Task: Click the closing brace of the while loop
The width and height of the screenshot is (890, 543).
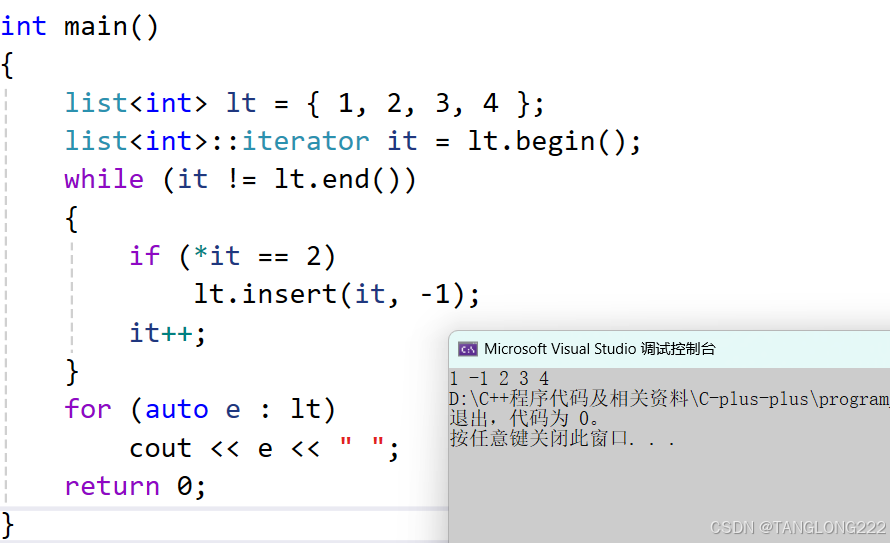Action: 72,372
